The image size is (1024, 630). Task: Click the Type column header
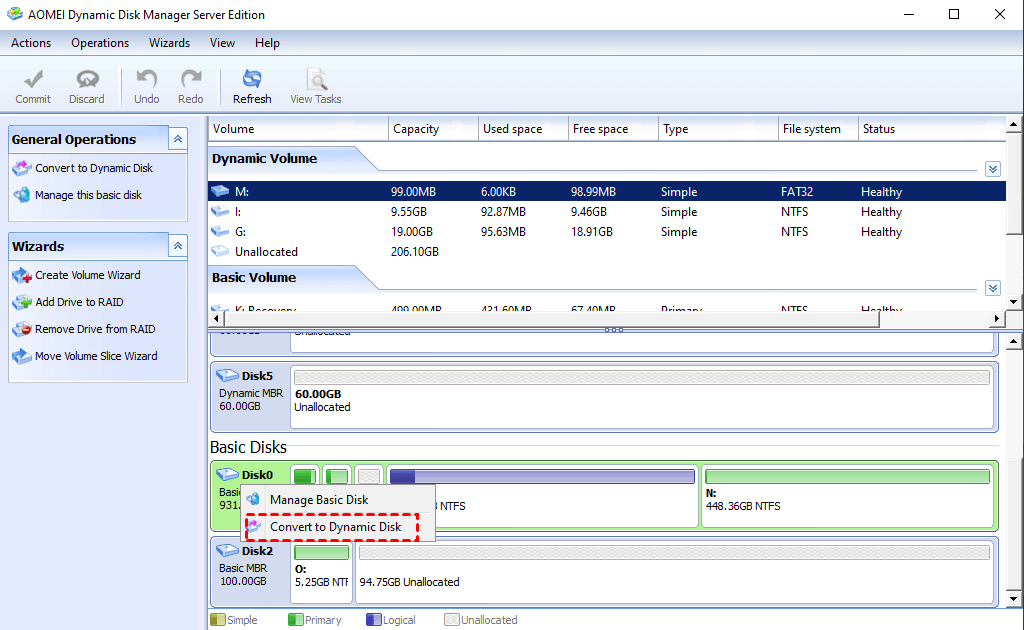click(x=718, y=129)
